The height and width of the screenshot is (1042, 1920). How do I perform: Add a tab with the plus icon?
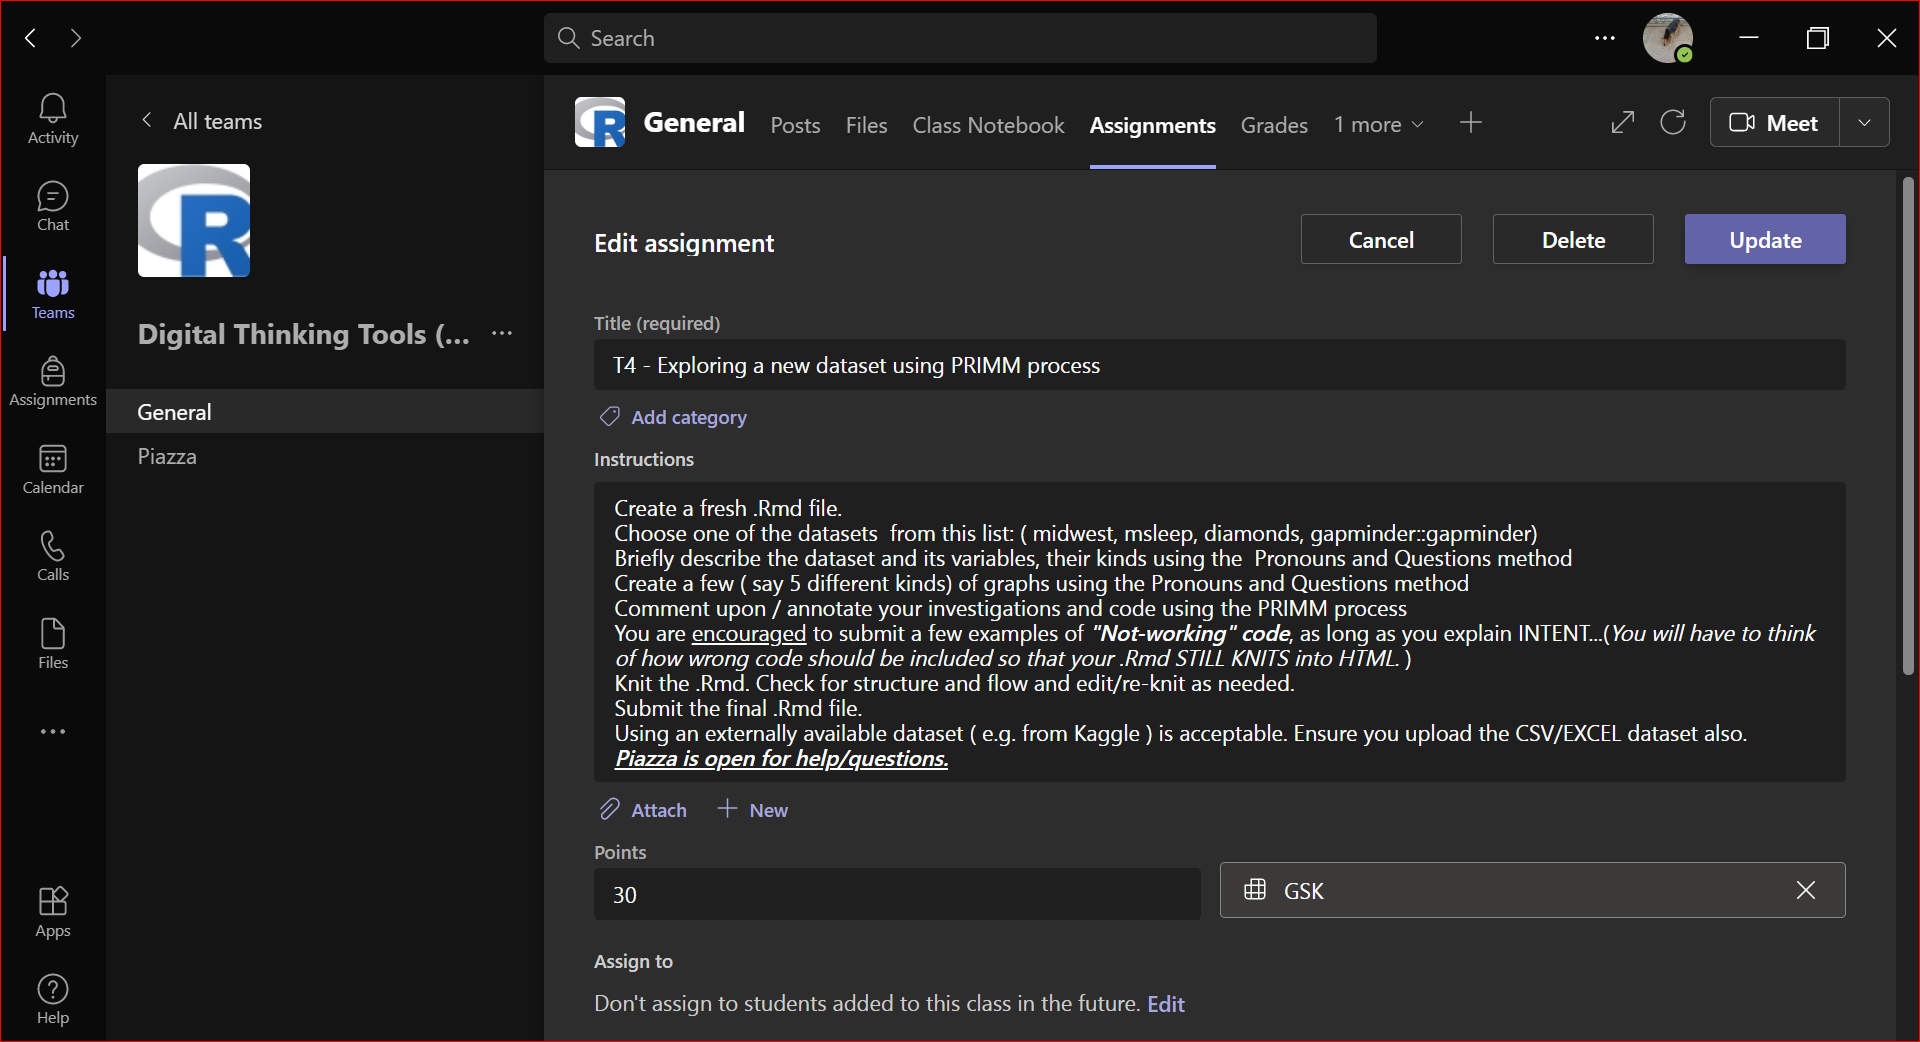coord(1470,123)
